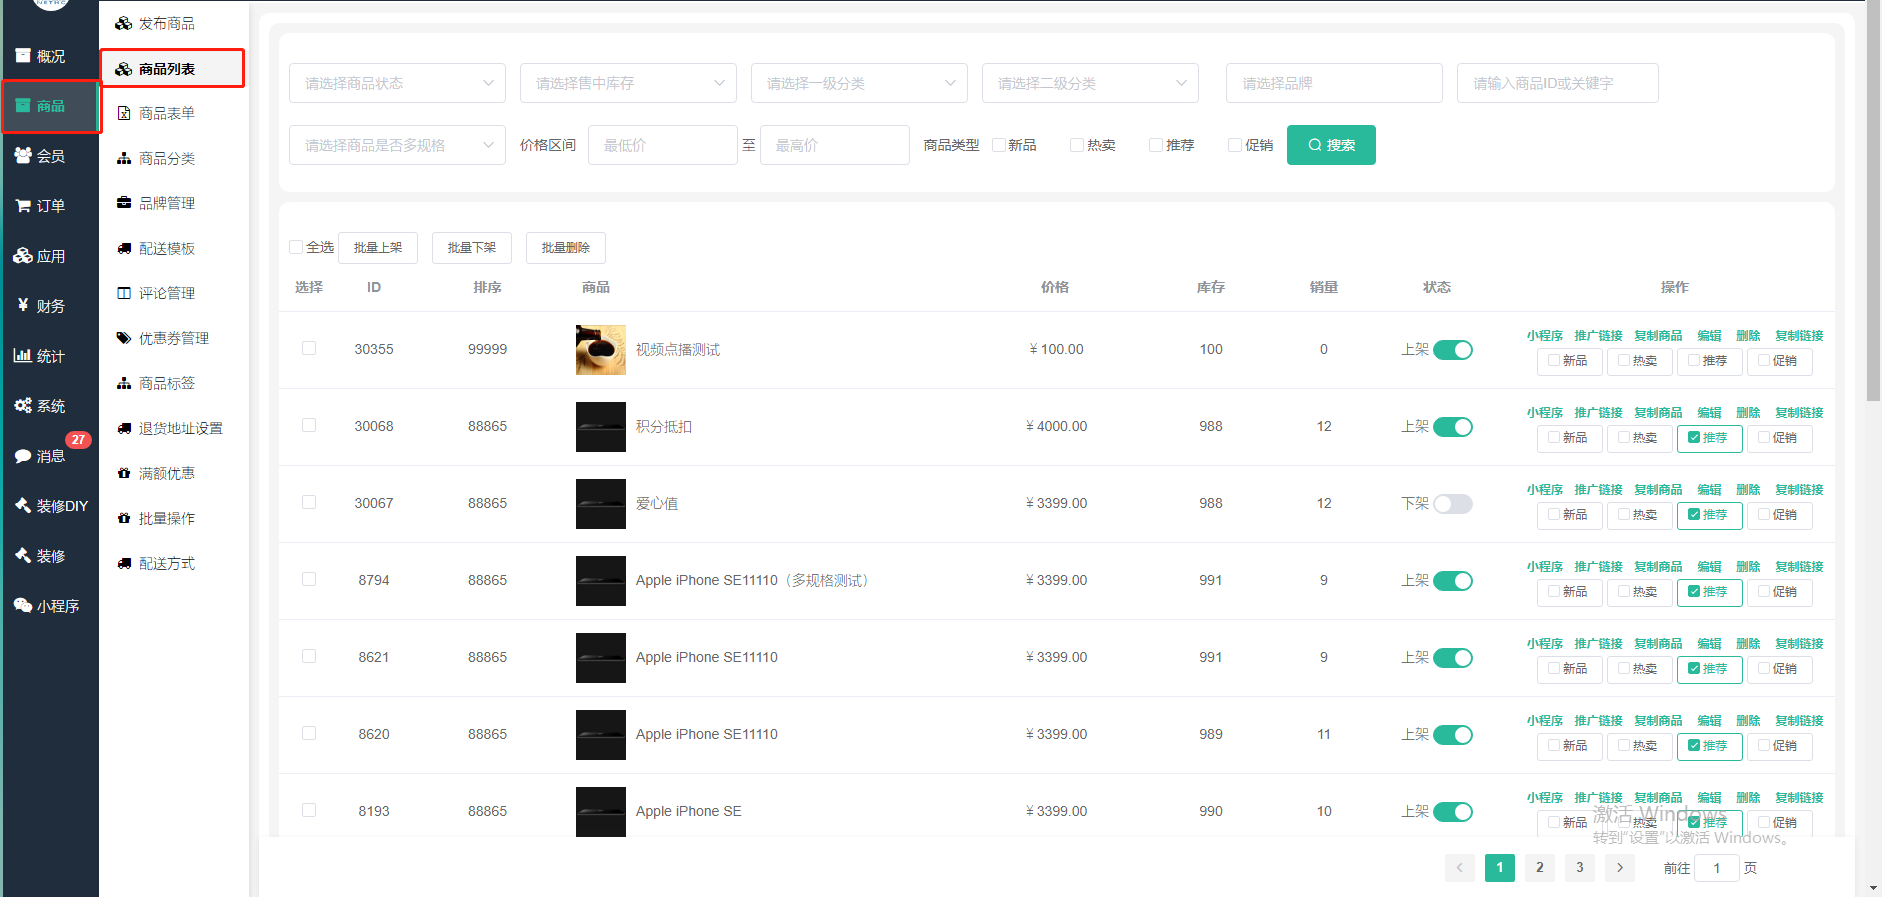This screenshot has width=1882, height=897.
Task: Click the 请输入商品ID或关键字 search field
Action: pyautogui.click(x=1558, y=83)
